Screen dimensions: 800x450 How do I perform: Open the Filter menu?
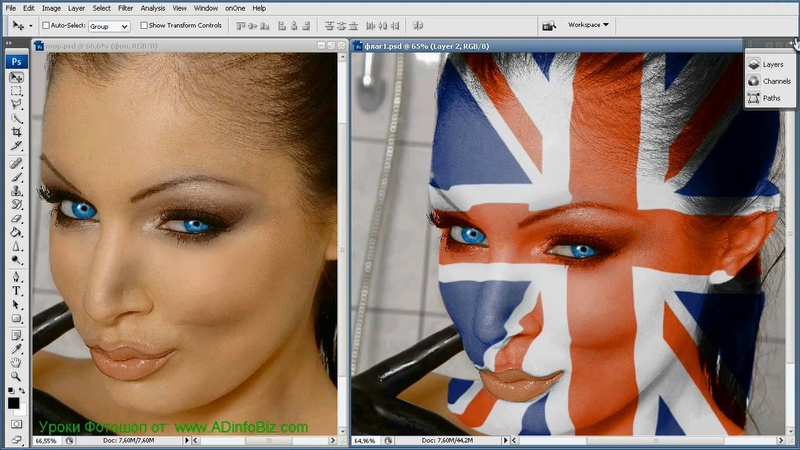tap(125, 8)
